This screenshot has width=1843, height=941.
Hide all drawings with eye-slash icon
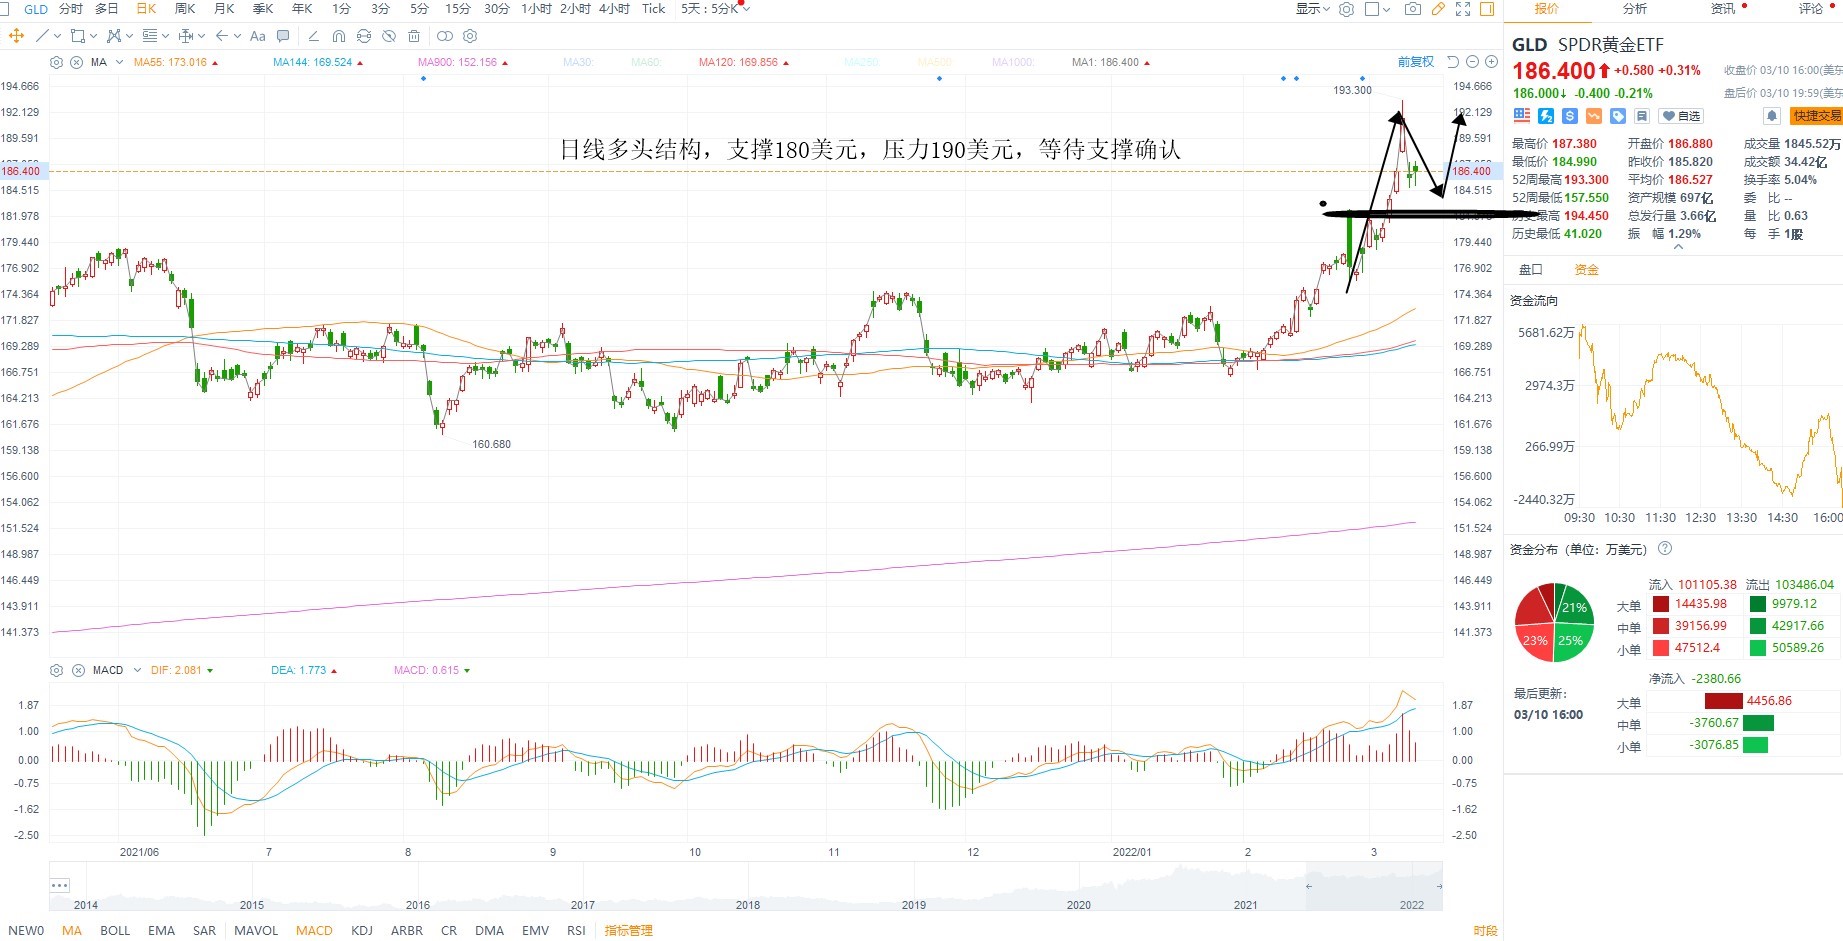click(x=389, y=36)
